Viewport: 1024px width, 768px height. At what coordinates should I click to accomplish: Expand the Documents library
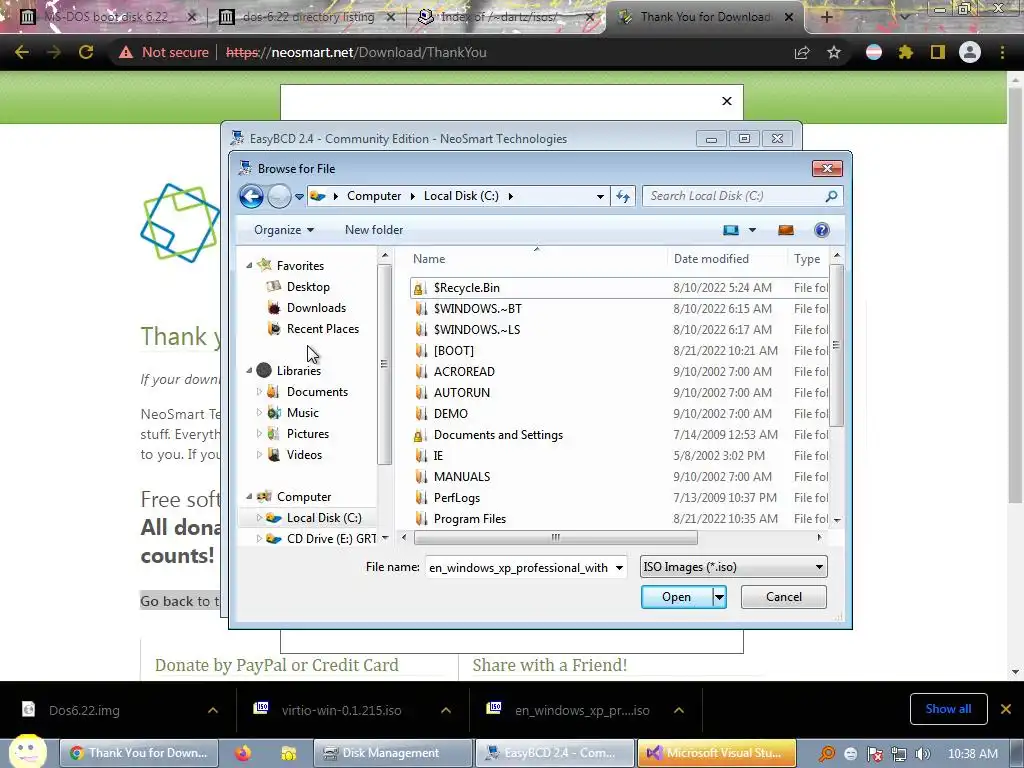[x=259, y=392]
